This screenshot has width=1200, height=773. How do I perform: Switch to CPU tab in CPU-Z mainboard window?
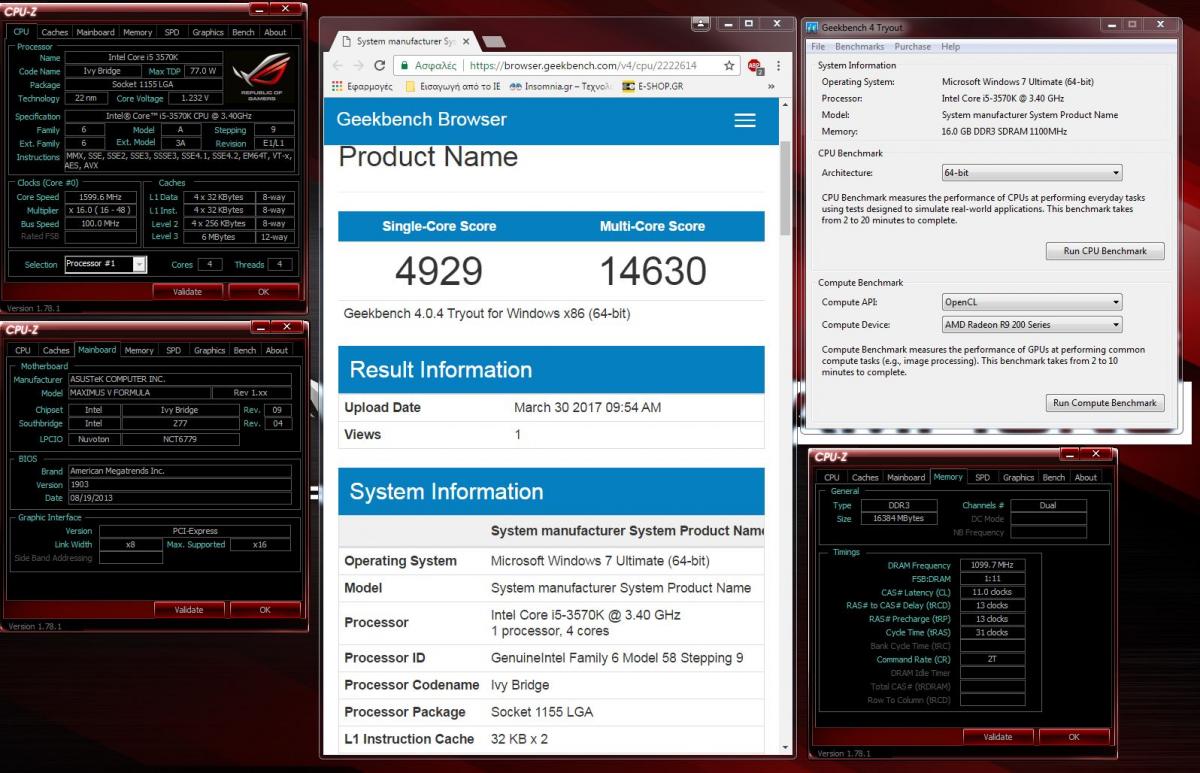(x=23, y=351)
